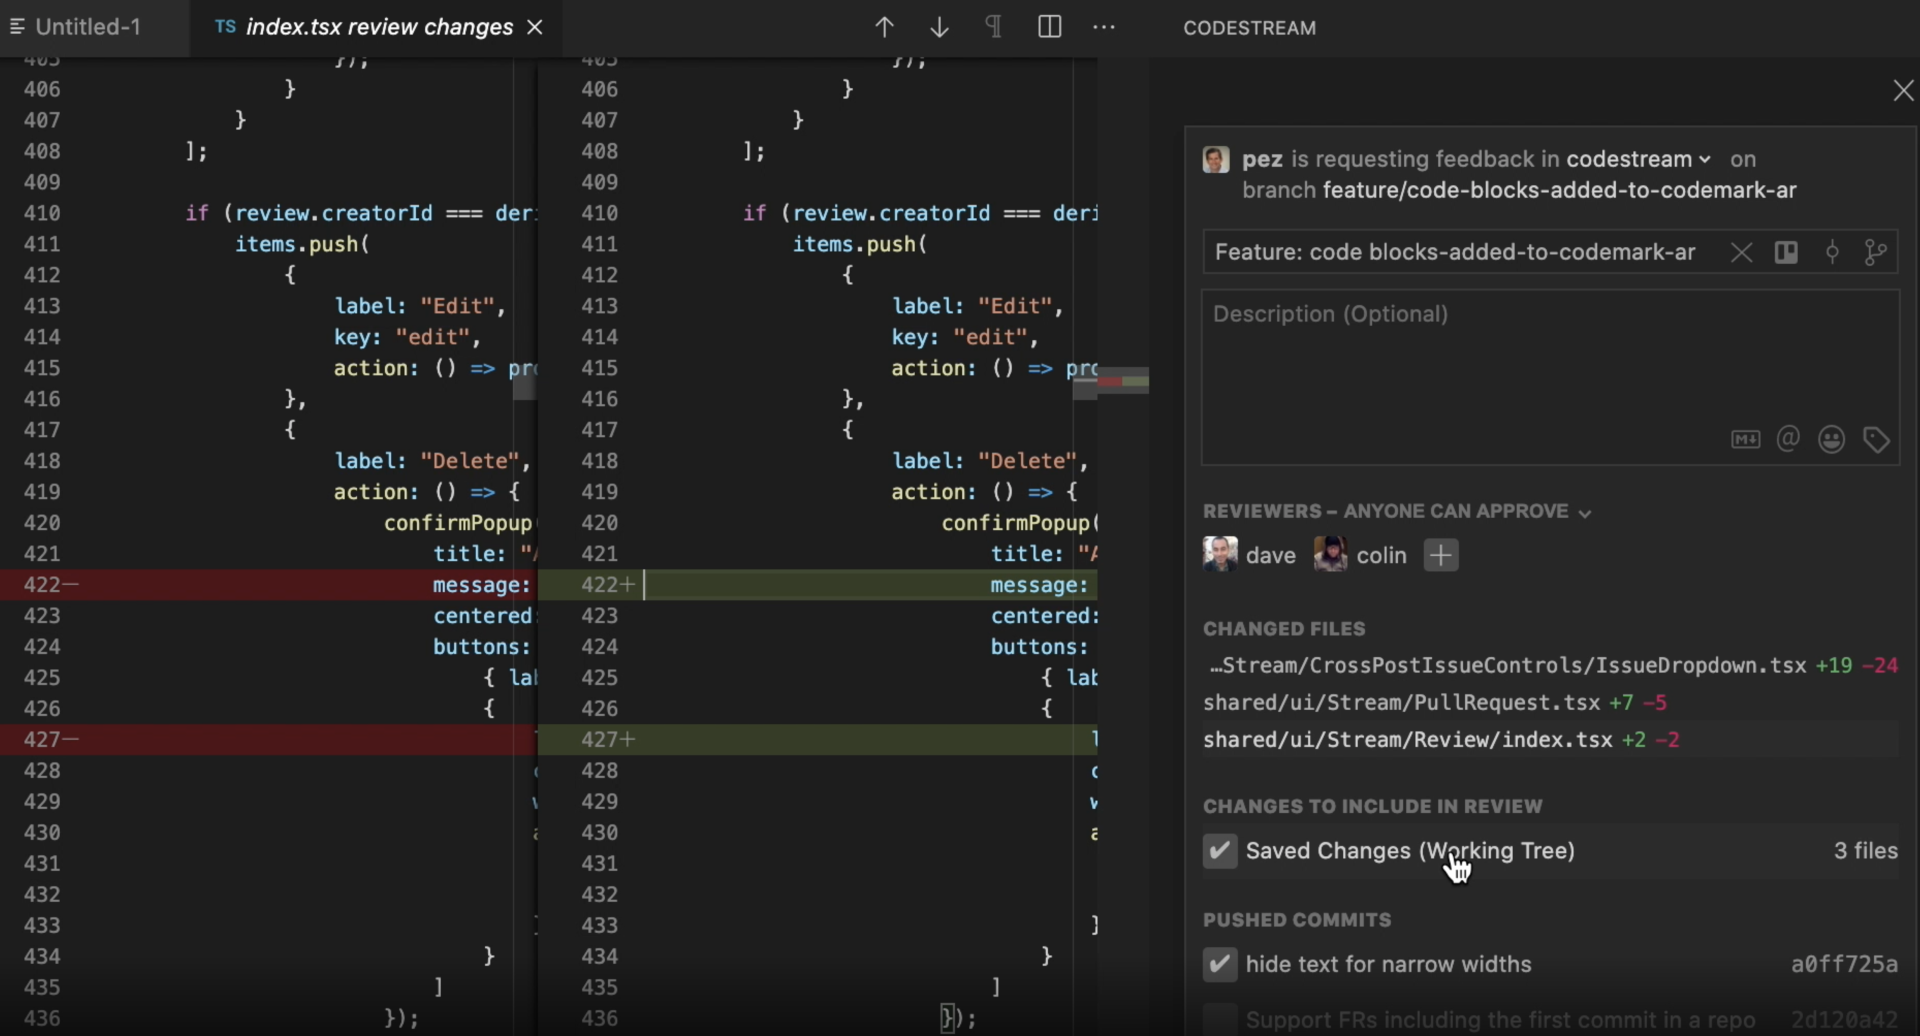Click the markdown formatting icon below the description
The height and width of the screenshot is (1036, 1920).
(1745, 439)
